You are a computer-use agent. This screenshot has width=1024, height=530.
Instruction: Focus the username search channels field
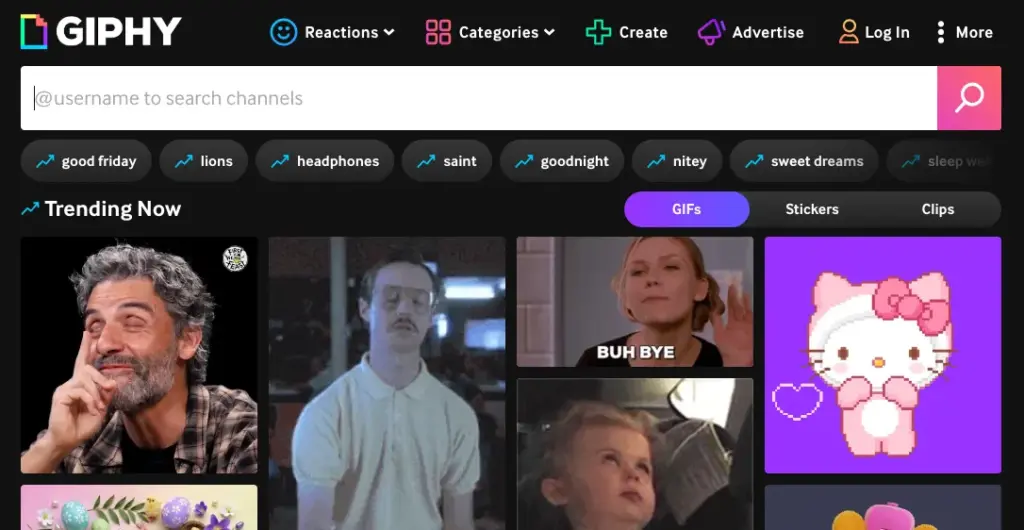coord(479,98)
